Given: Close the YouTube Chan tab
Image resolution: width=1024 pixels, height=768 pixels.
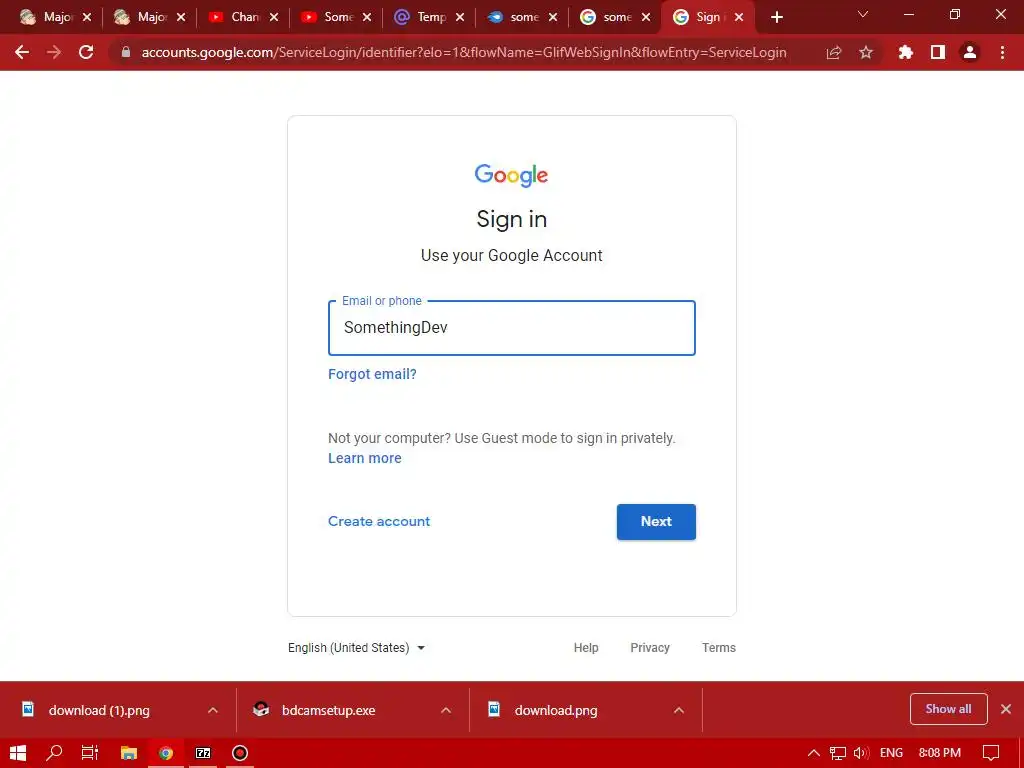Looking at the screenshot, I should [x=274, y=17].
